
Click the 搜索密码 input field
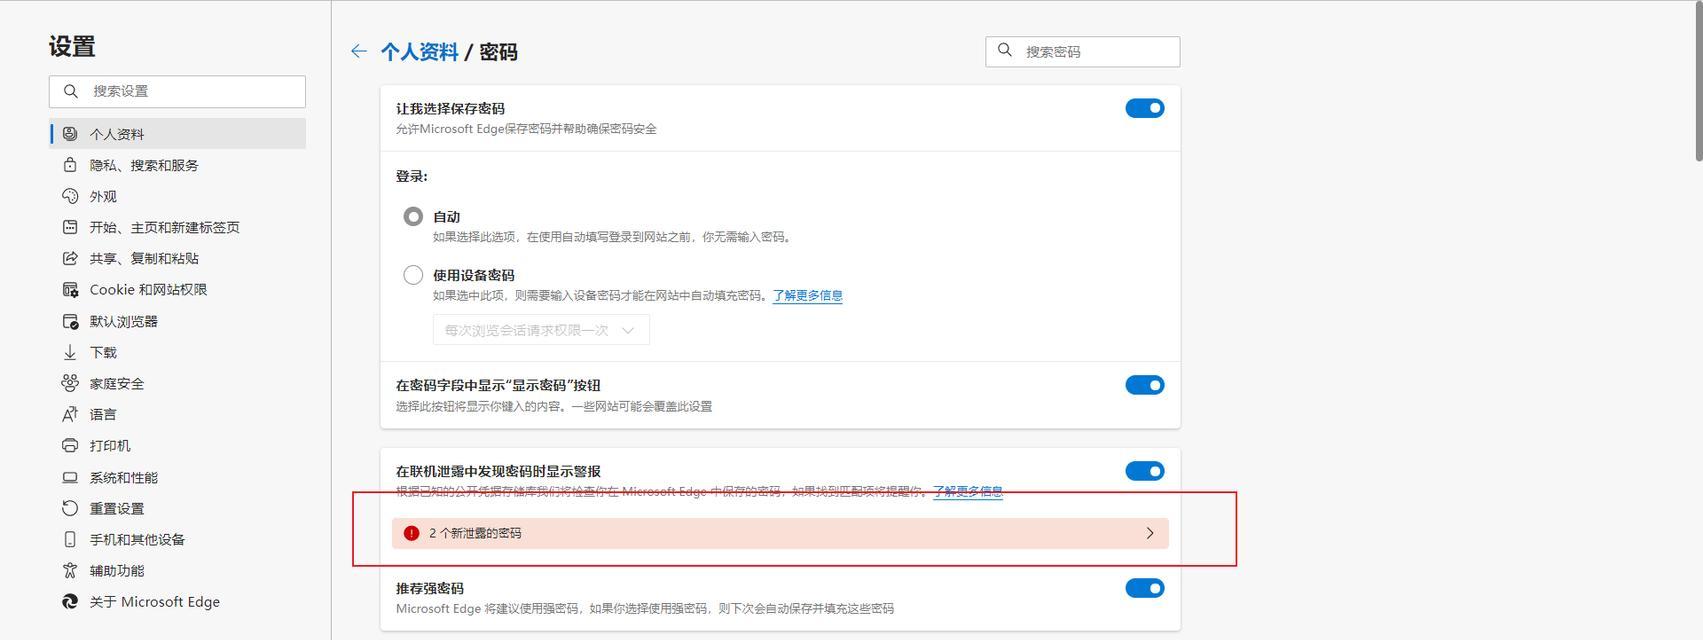pos(1082,51)
